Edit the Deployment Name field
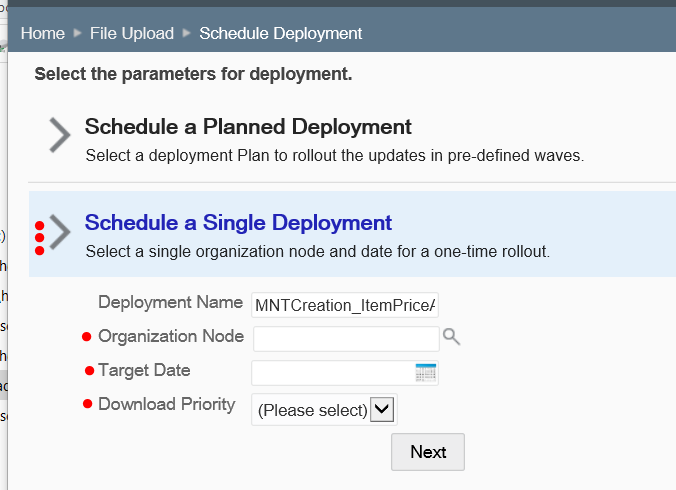 pyautogui.click(x=345, y=305)
